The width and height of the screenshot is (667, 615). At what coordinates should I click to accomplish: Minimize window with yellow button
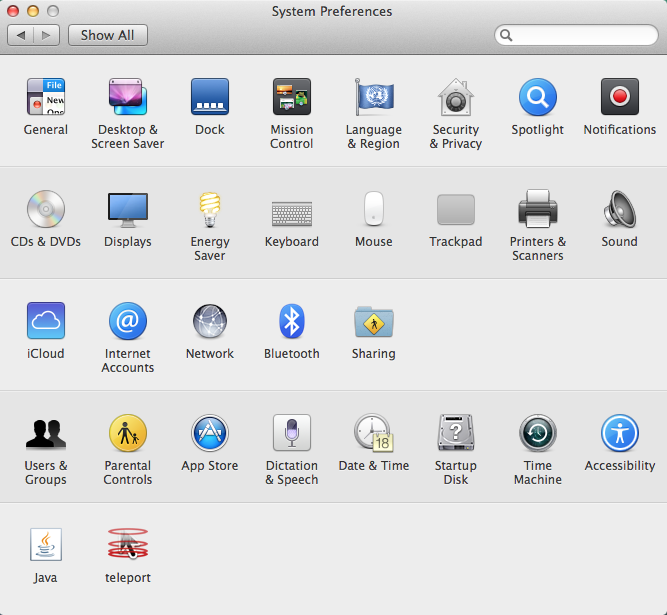point(33,11)
